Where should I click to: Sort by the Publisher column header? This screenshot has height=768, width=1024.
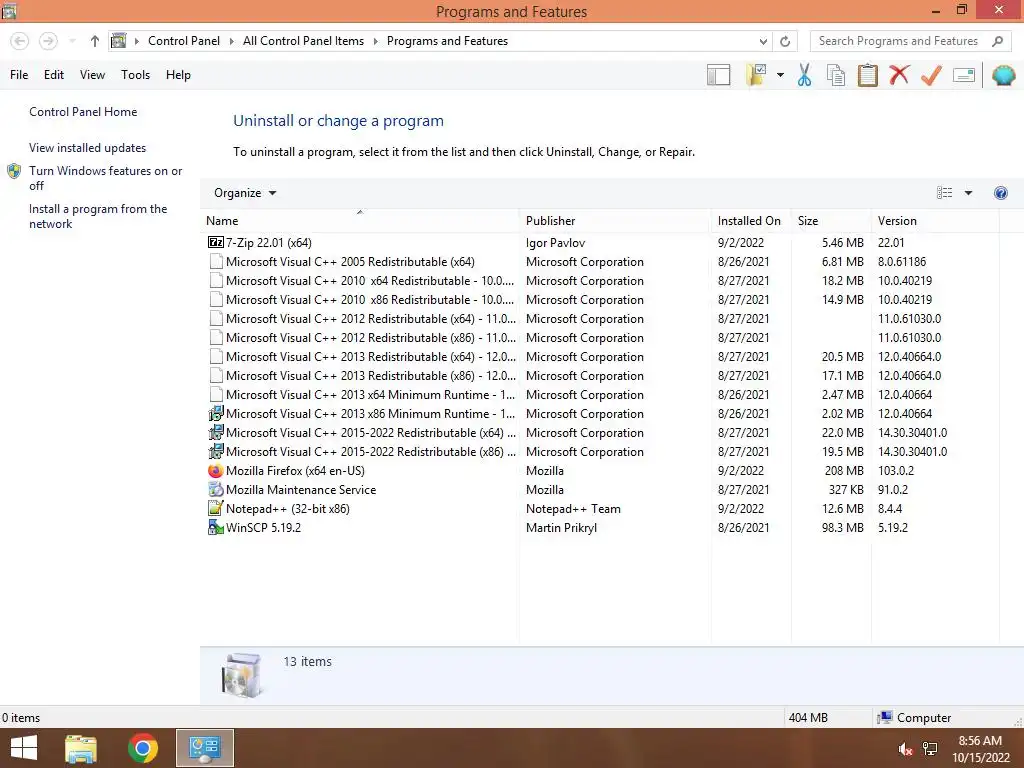pyautogui.click(x=615, y=221)
